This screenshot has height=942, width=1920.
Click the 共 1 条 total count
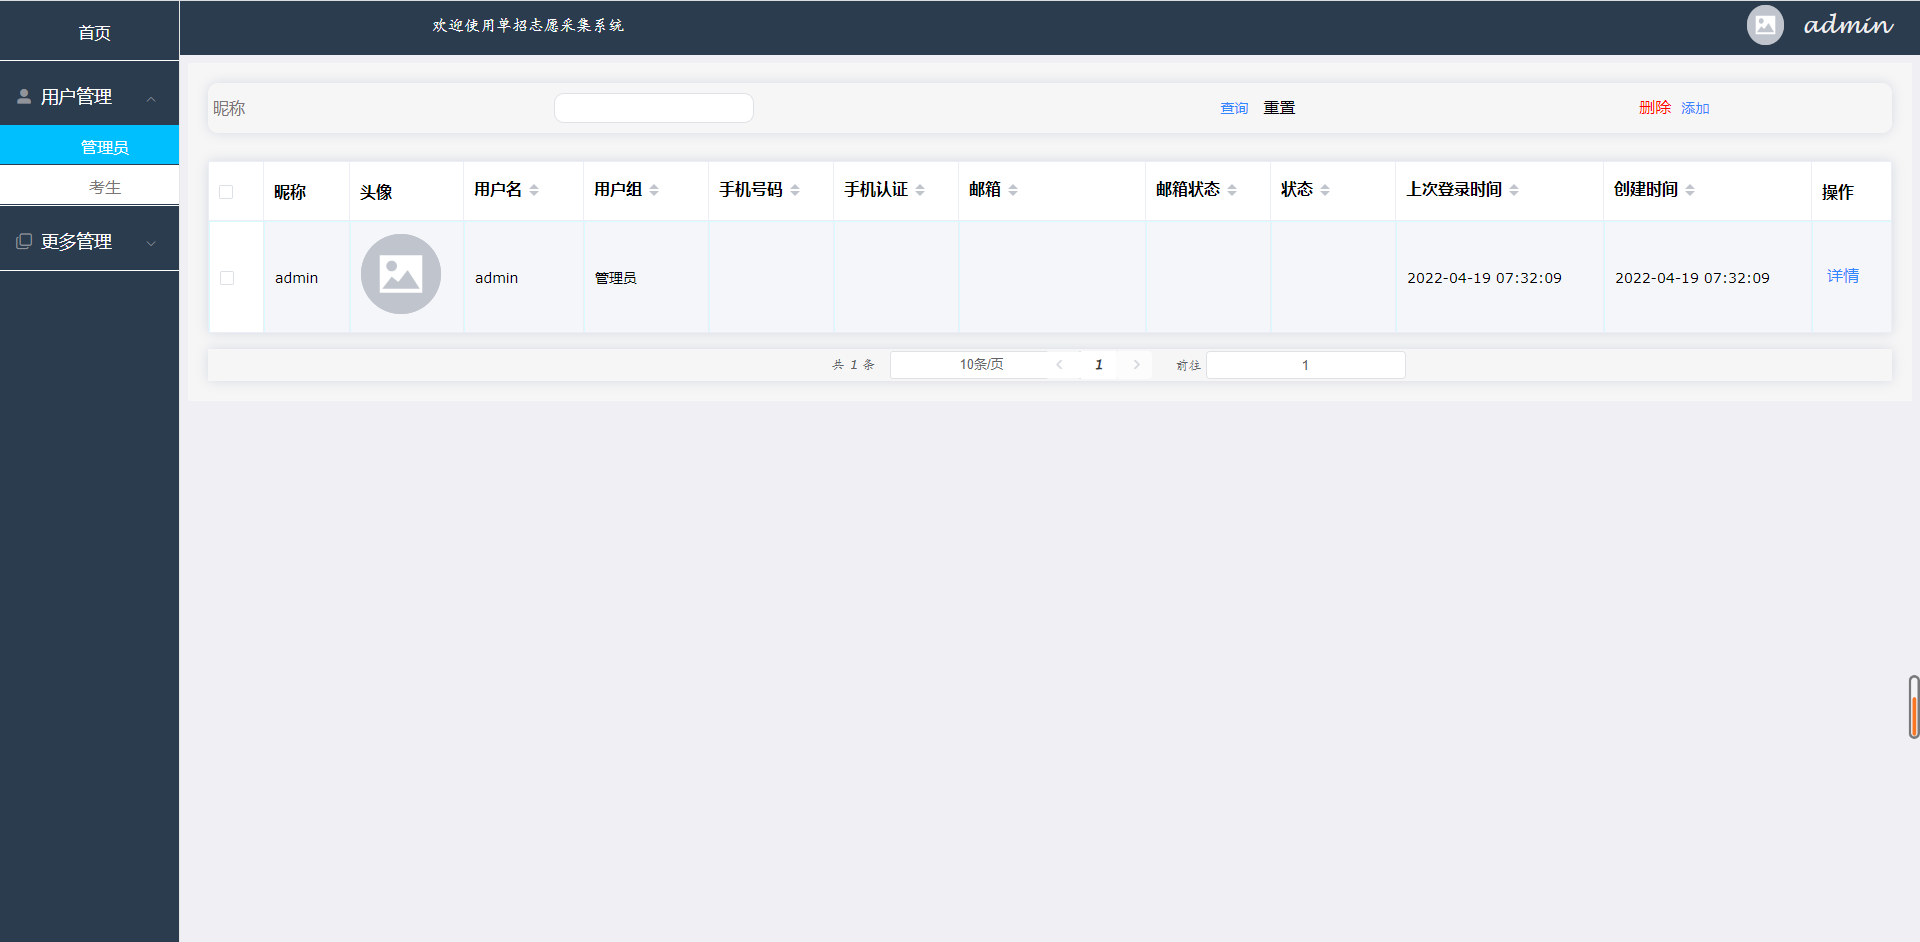[853, 365]
